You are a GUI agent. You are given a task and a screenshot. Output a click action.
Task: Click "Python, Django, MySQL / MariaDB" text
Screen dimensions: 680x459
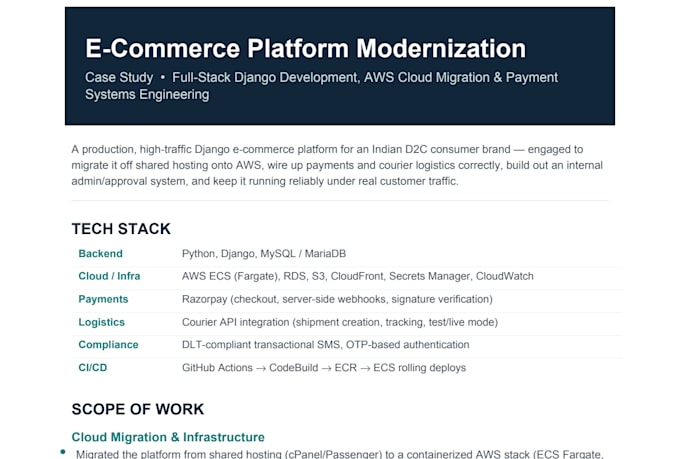click(264, 253)
